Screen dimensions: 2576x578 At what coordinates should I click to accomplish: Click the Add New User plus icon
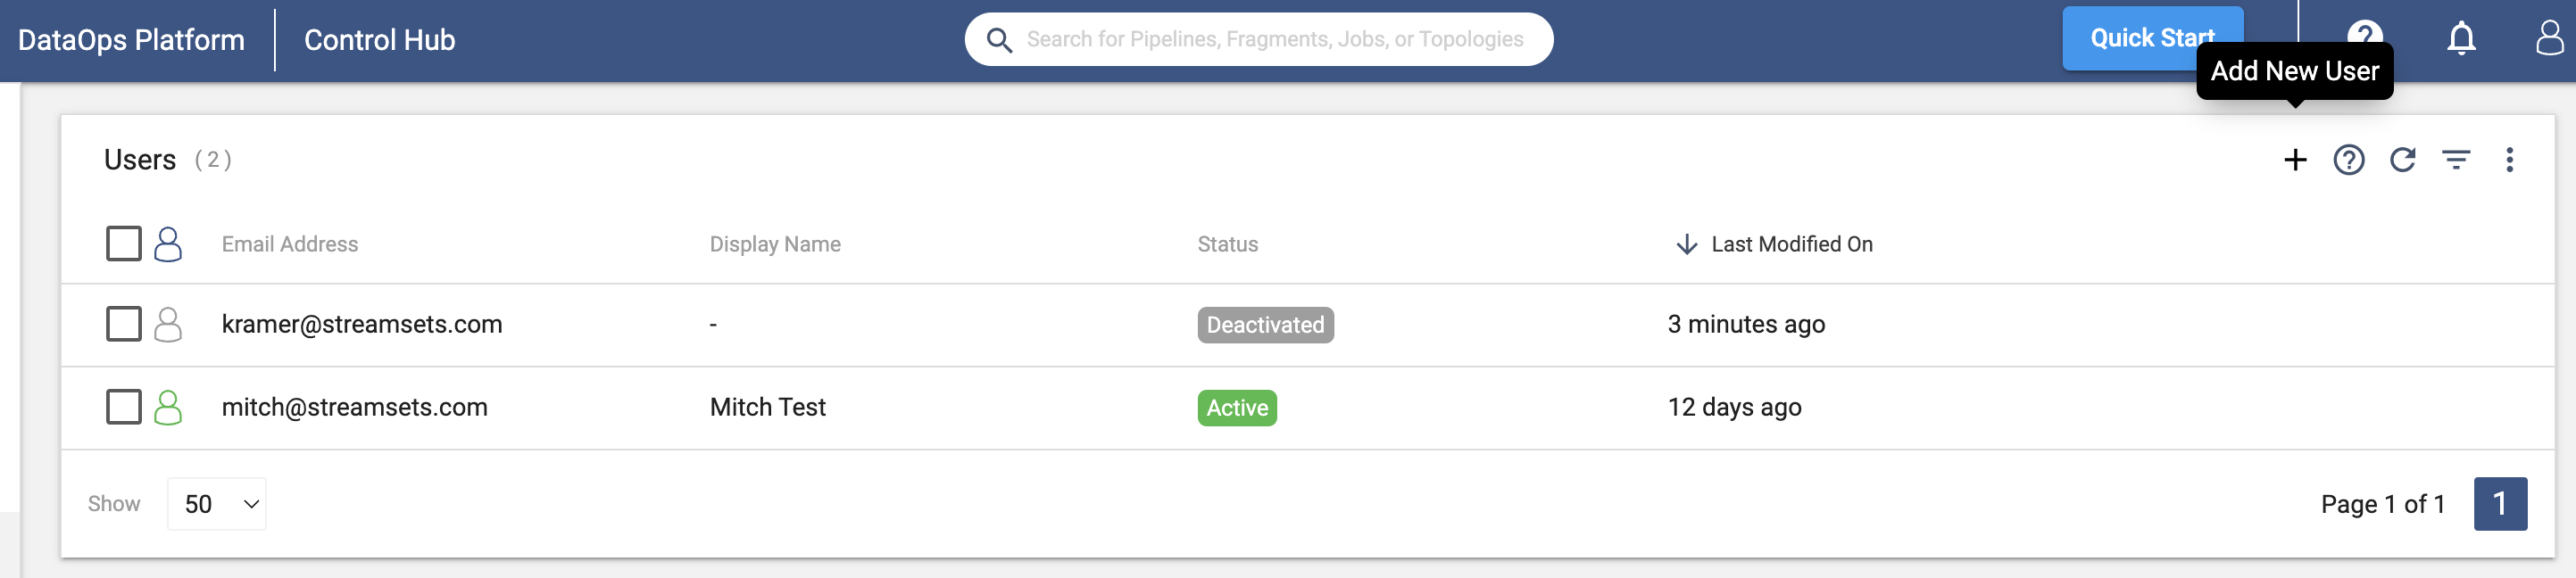tap(2295, 160)
